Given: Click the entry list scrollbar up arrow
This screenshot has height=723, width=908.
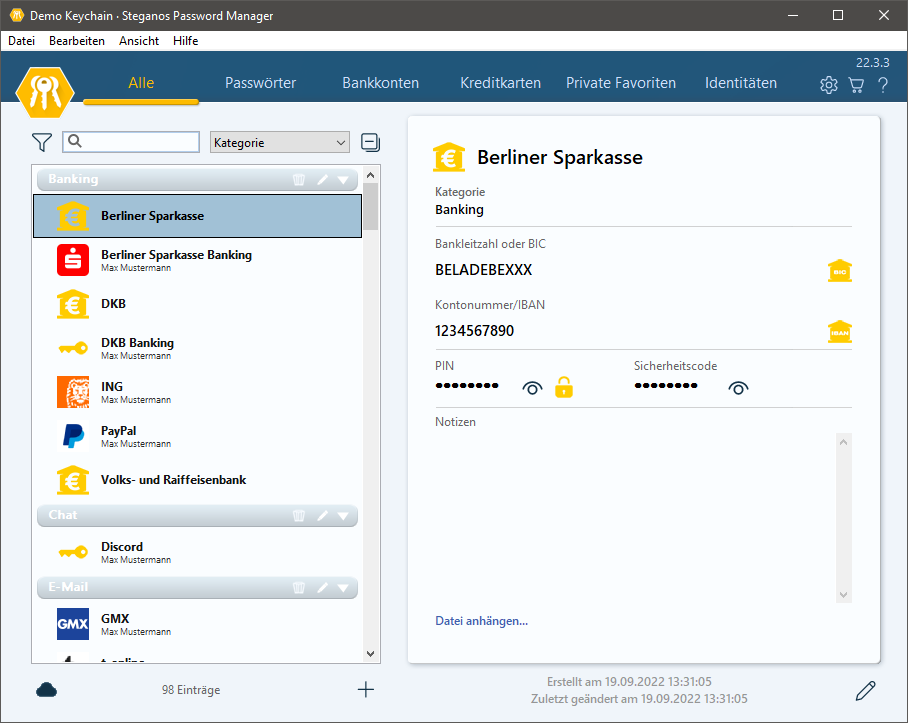Looking at the screenshot, I should click(371, 175).
